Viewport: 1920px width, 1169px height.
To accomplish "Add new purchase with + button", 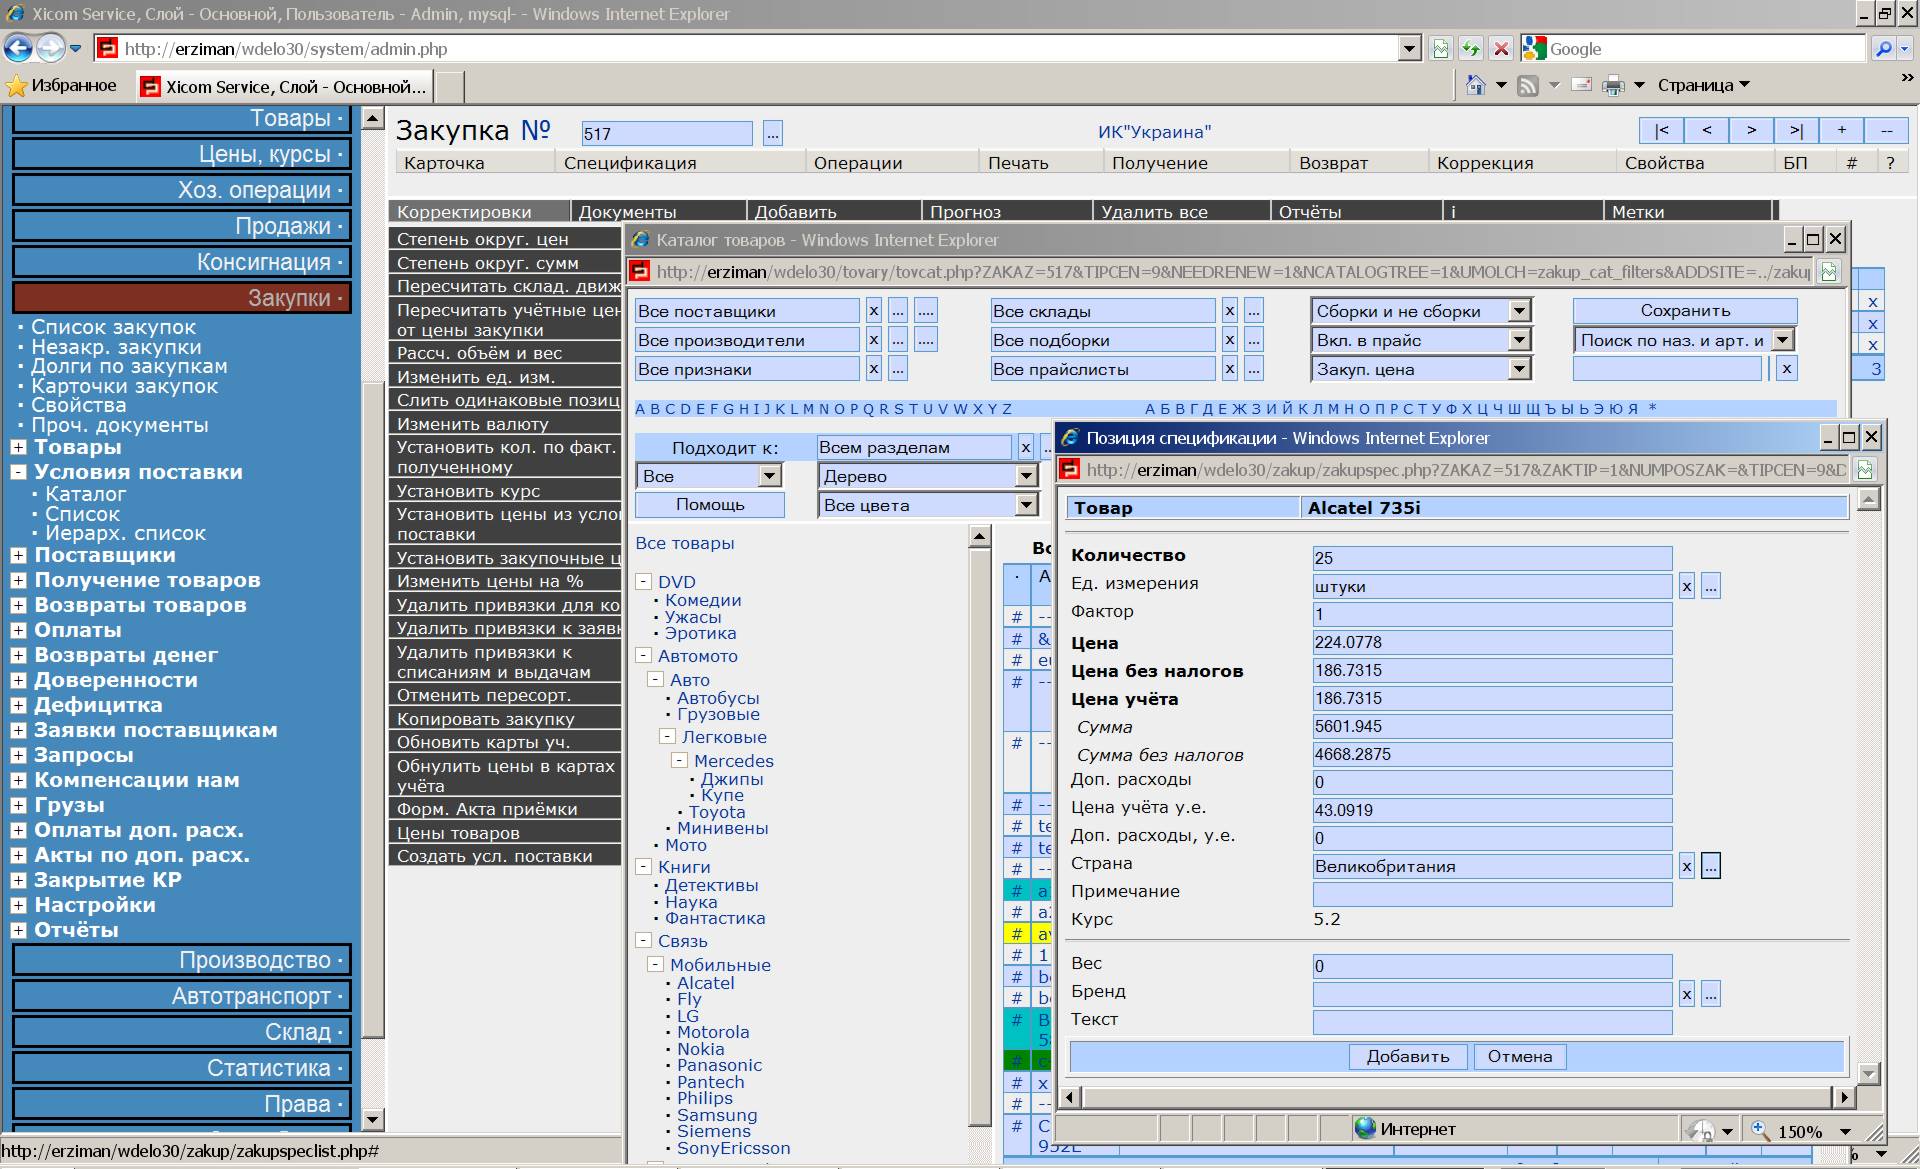I will coord(1841,130).
